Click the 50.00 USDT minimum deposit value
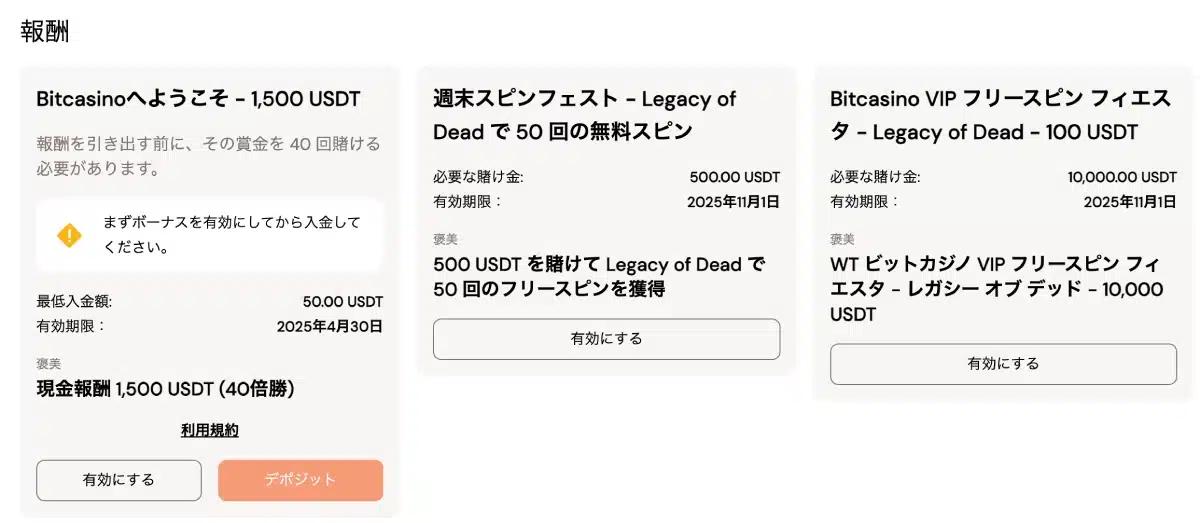 click(x=343, y=301)
